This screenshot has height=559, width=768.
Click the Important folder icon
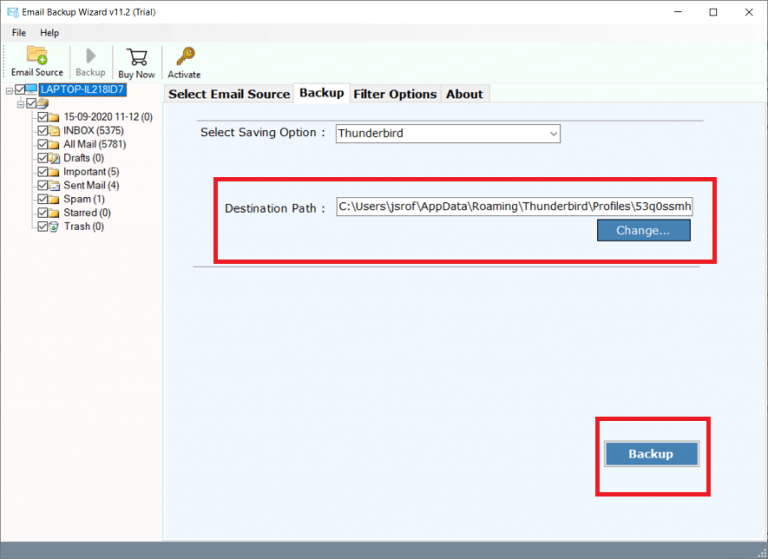pos(54,172)
